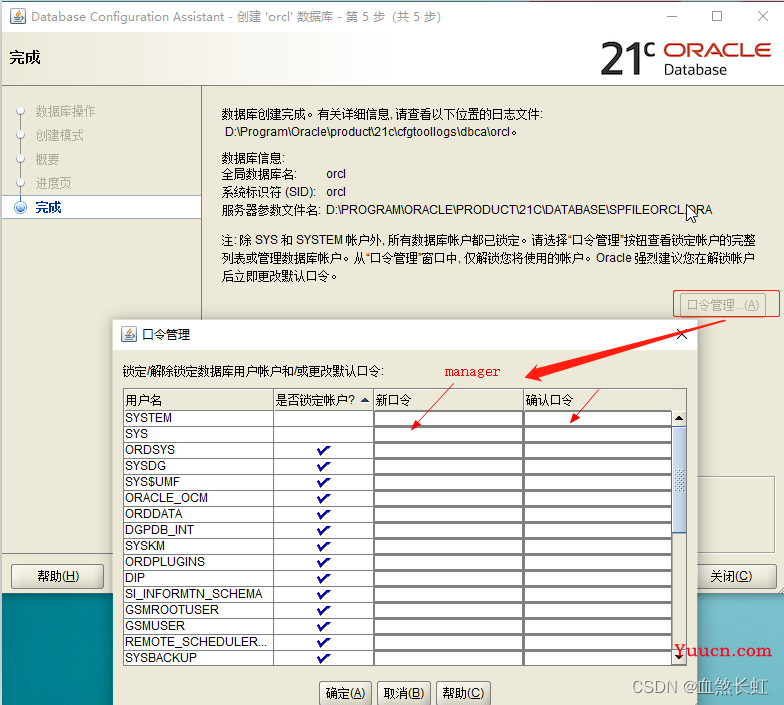Close the Database Configuration Assistant window
Viewport: 784px width, 705px height.
[x=762, y=16]
